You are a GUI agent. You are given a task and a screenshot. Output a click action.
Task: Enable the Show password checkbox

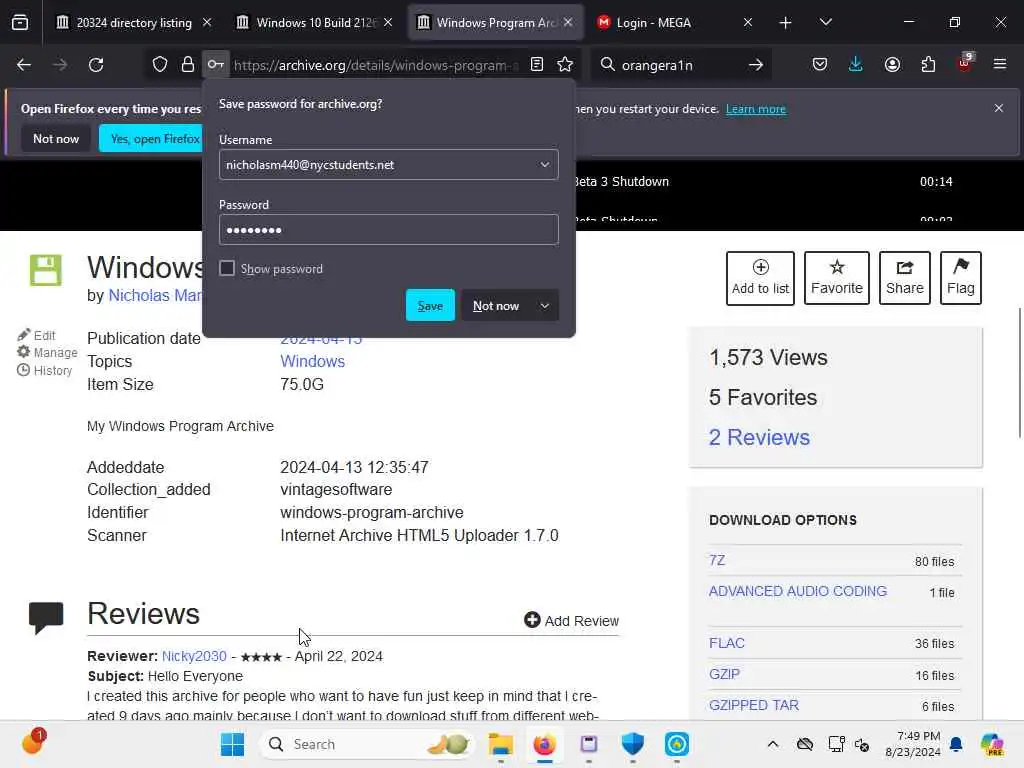tap(227, 268)
